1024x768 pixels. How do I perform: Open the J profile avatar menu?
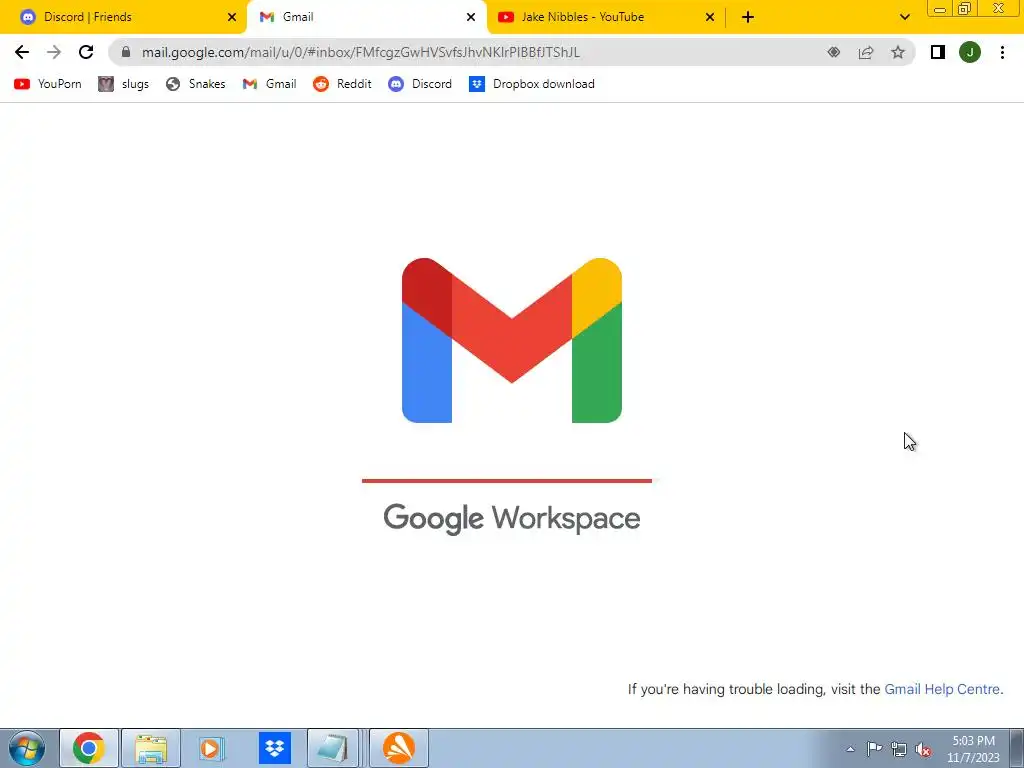pos(970,52)
